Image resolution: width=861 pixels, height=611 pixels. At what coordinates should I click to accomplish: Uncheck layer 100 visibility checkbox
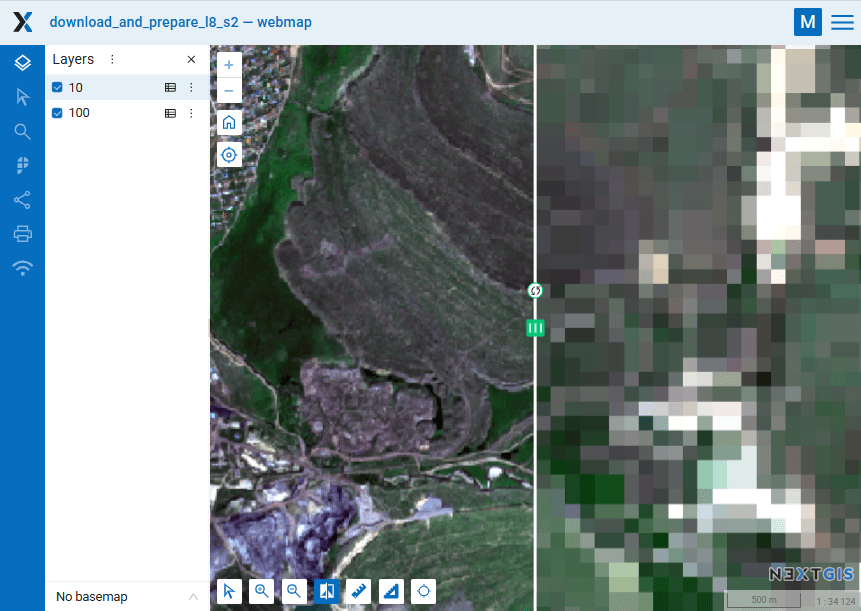click(x=58, y=113)
